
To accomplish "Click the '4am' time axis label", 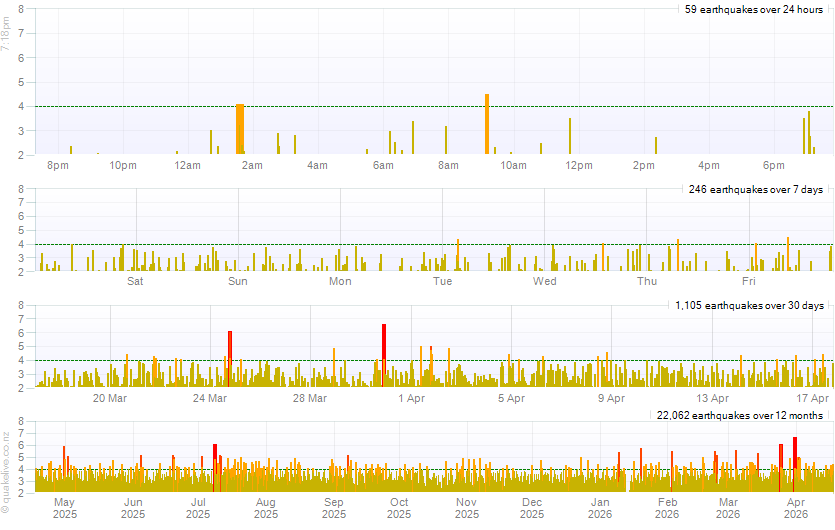I will tap(317, 165).
